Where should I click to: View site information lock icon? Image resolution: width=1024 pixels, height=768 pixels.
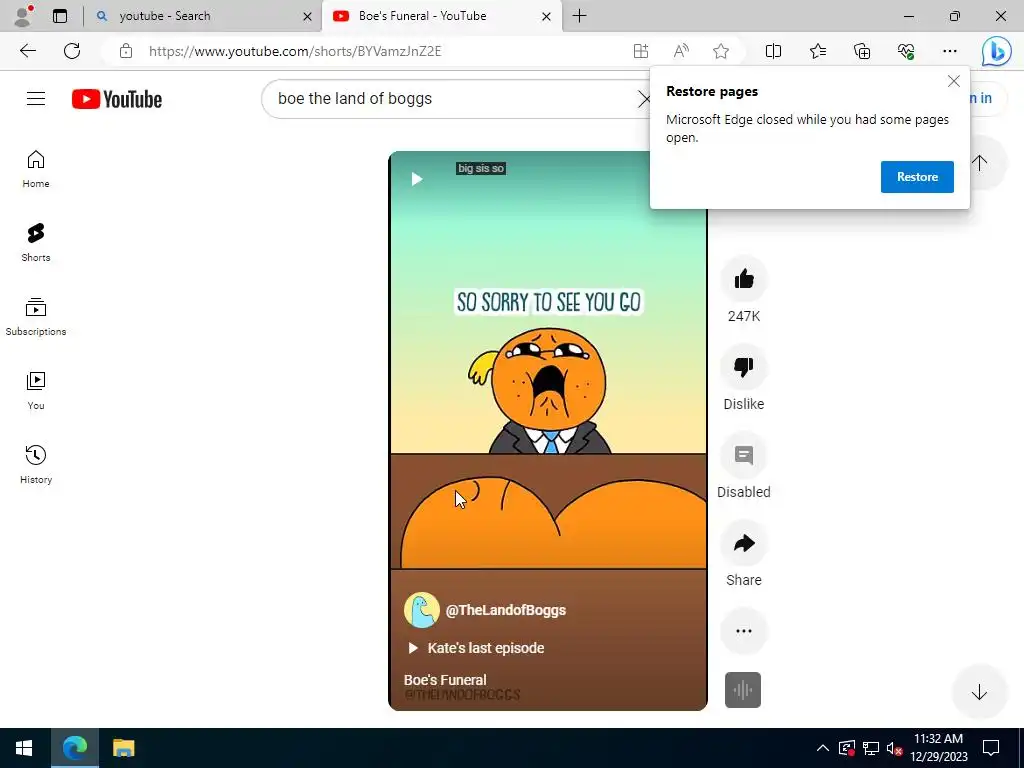126,51
